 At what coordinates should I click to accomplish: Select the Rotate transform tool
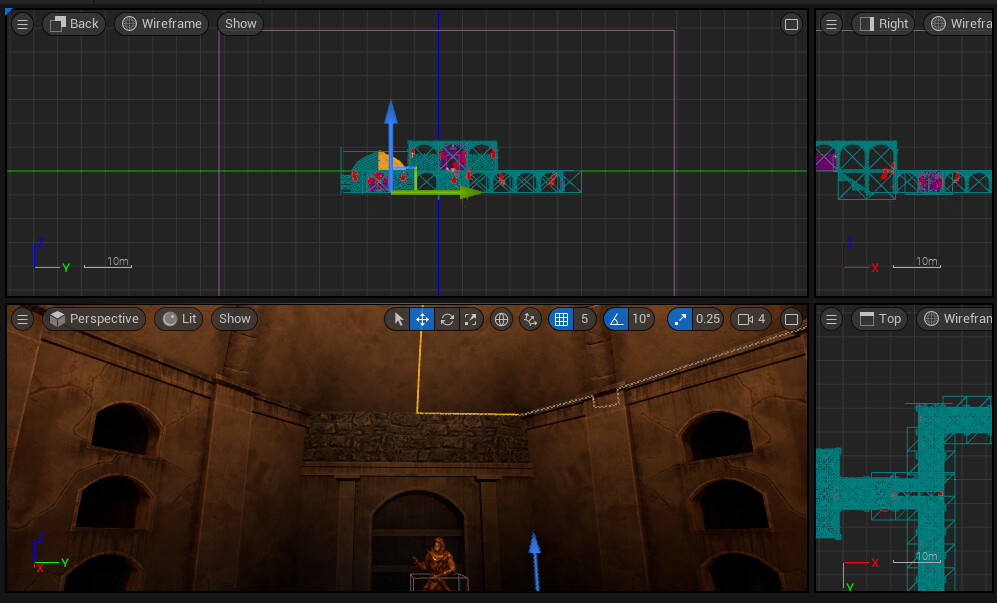click(446, 319)
